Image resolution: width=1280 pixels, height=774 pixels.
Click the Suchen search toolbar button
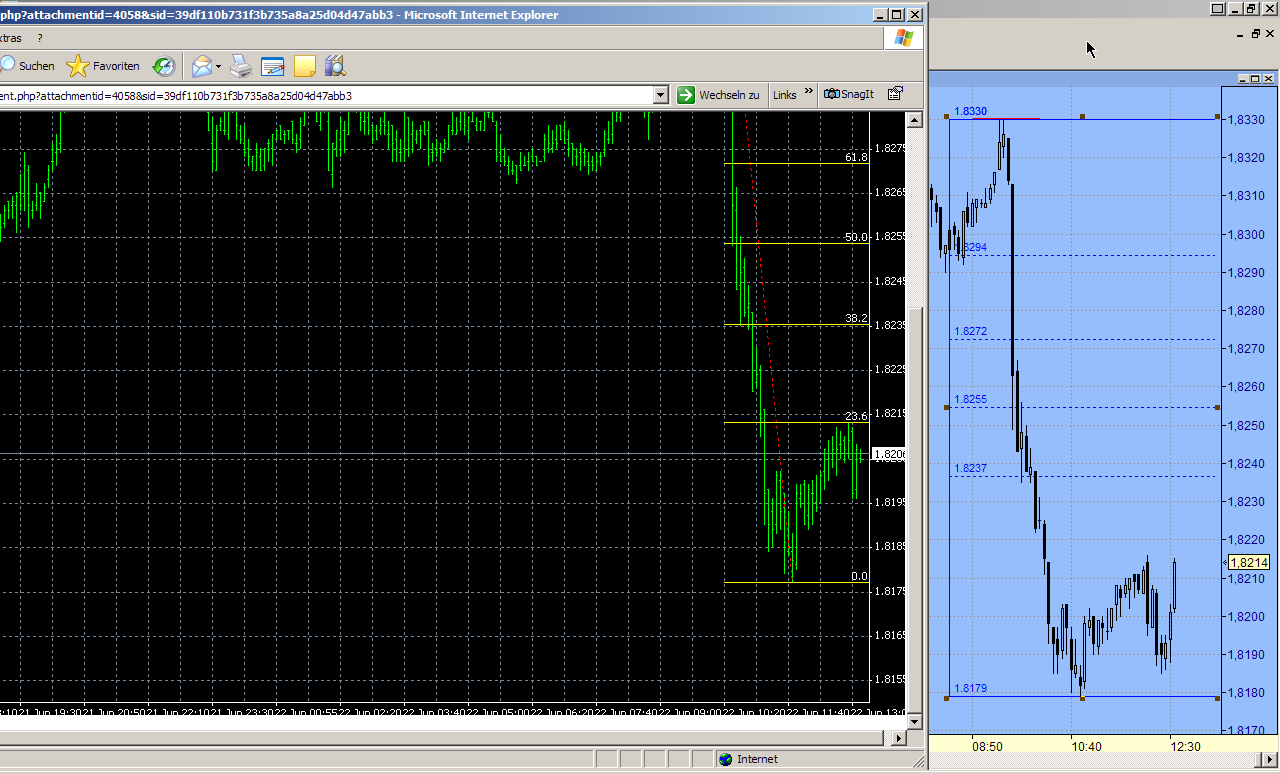(x=27, y=66)
